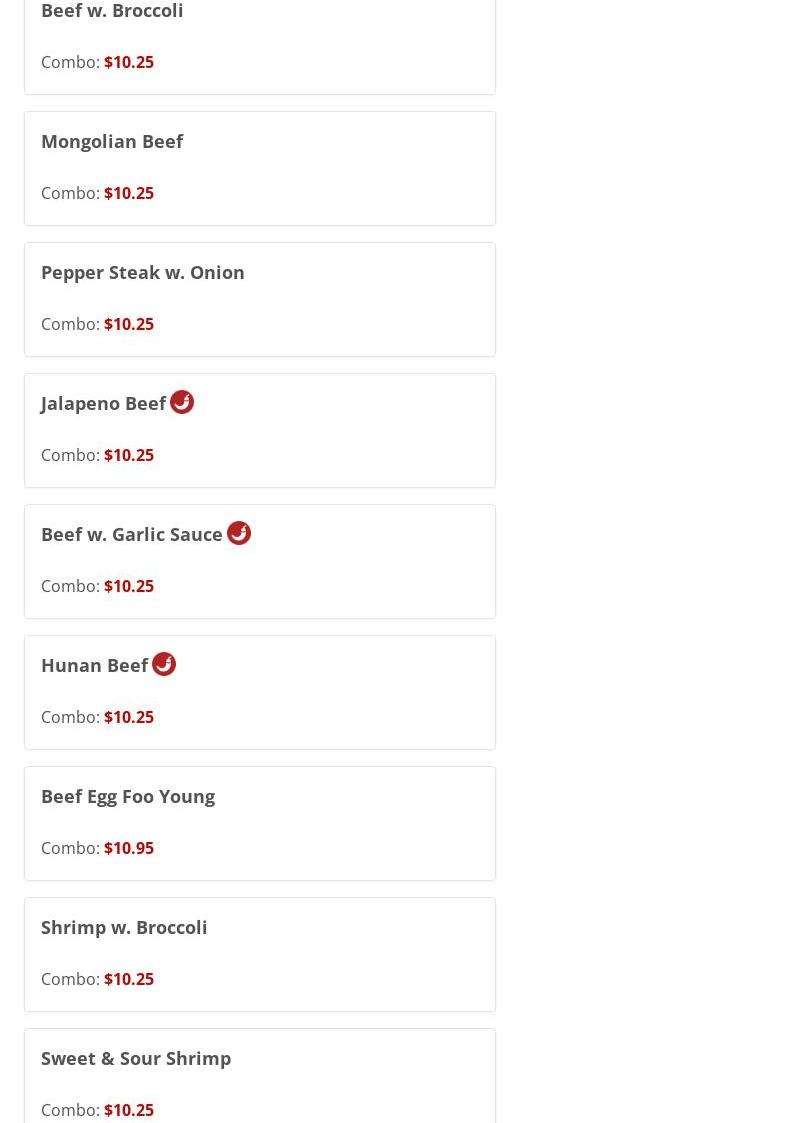Click the Shrimp w. Broccoli combo price
785x1123 pixels.
coord(129,979)
